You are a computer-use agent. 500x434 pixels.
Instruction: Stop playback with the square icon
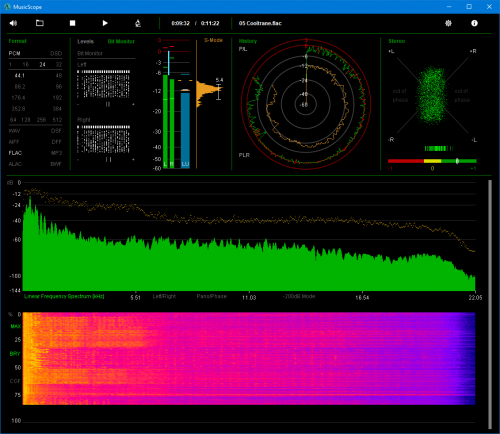coord(72,23)
